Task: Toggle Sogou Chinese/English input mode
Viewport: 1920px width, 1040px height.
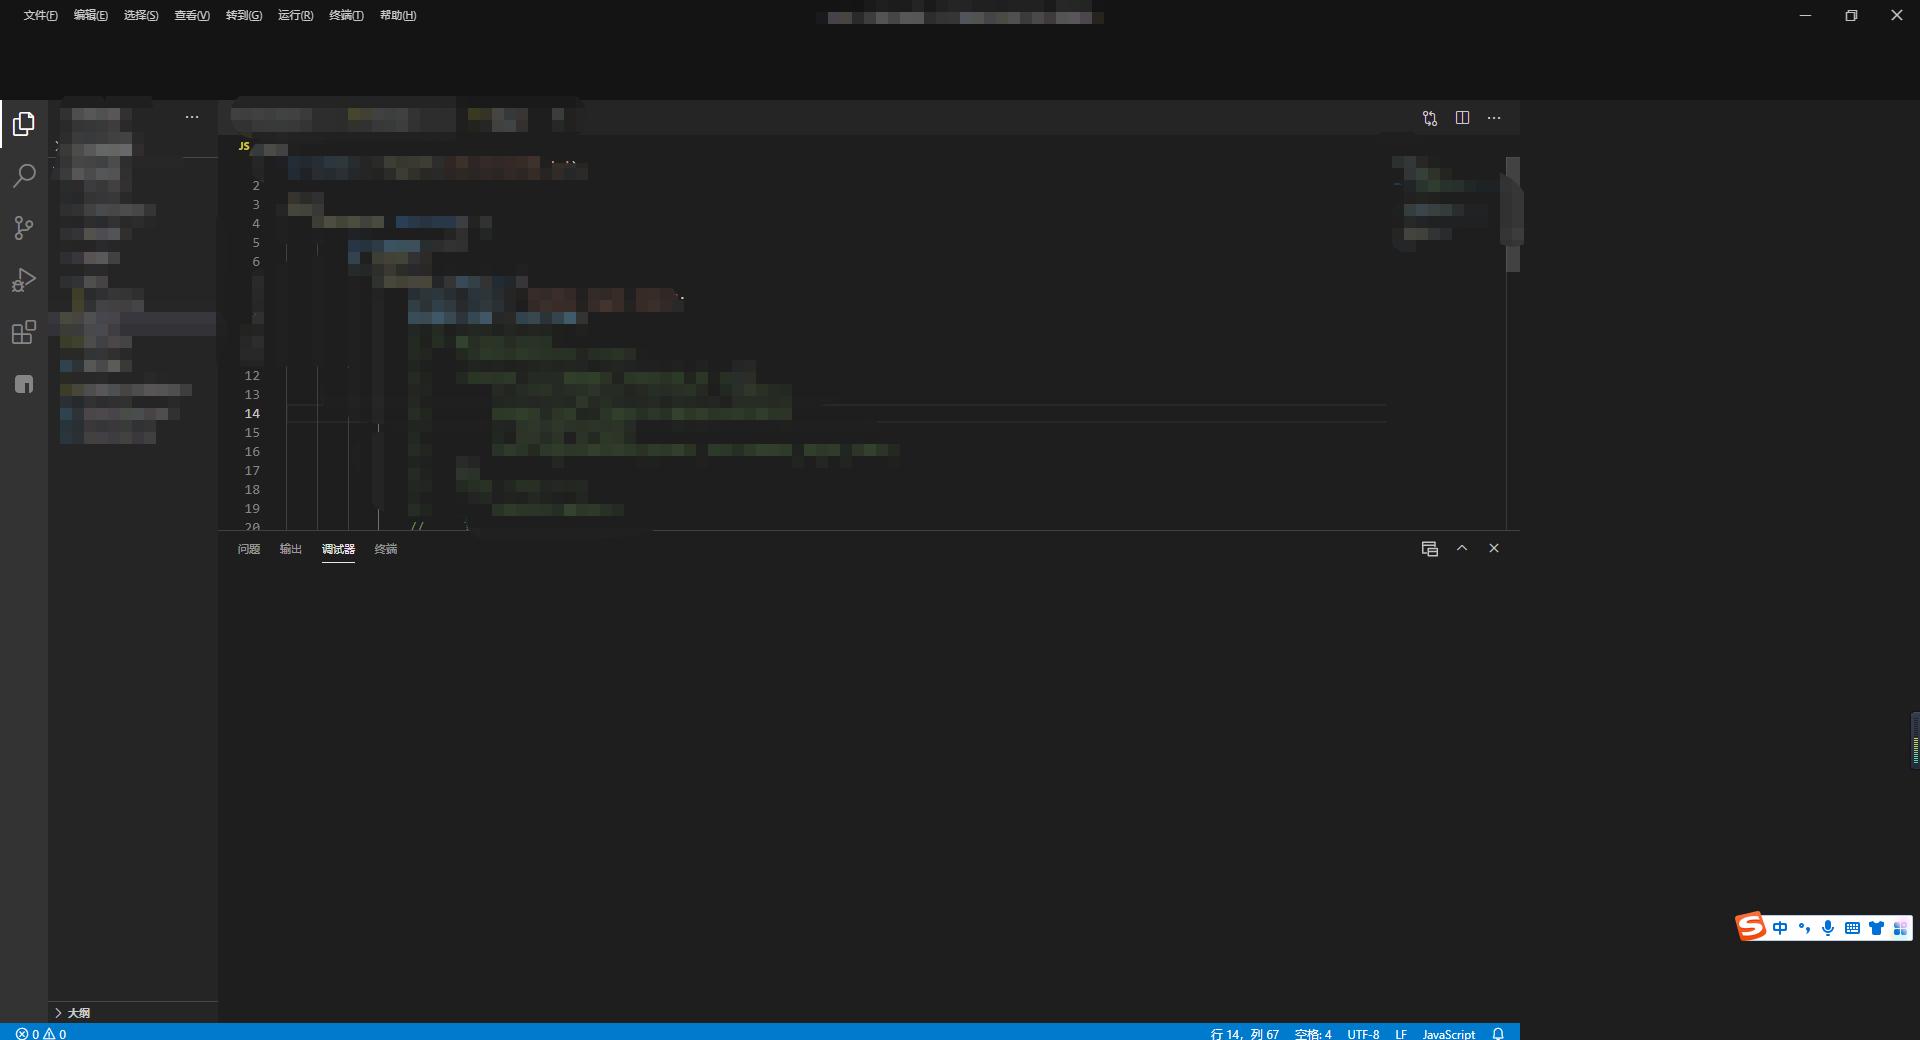Action: pos(1780,928)
